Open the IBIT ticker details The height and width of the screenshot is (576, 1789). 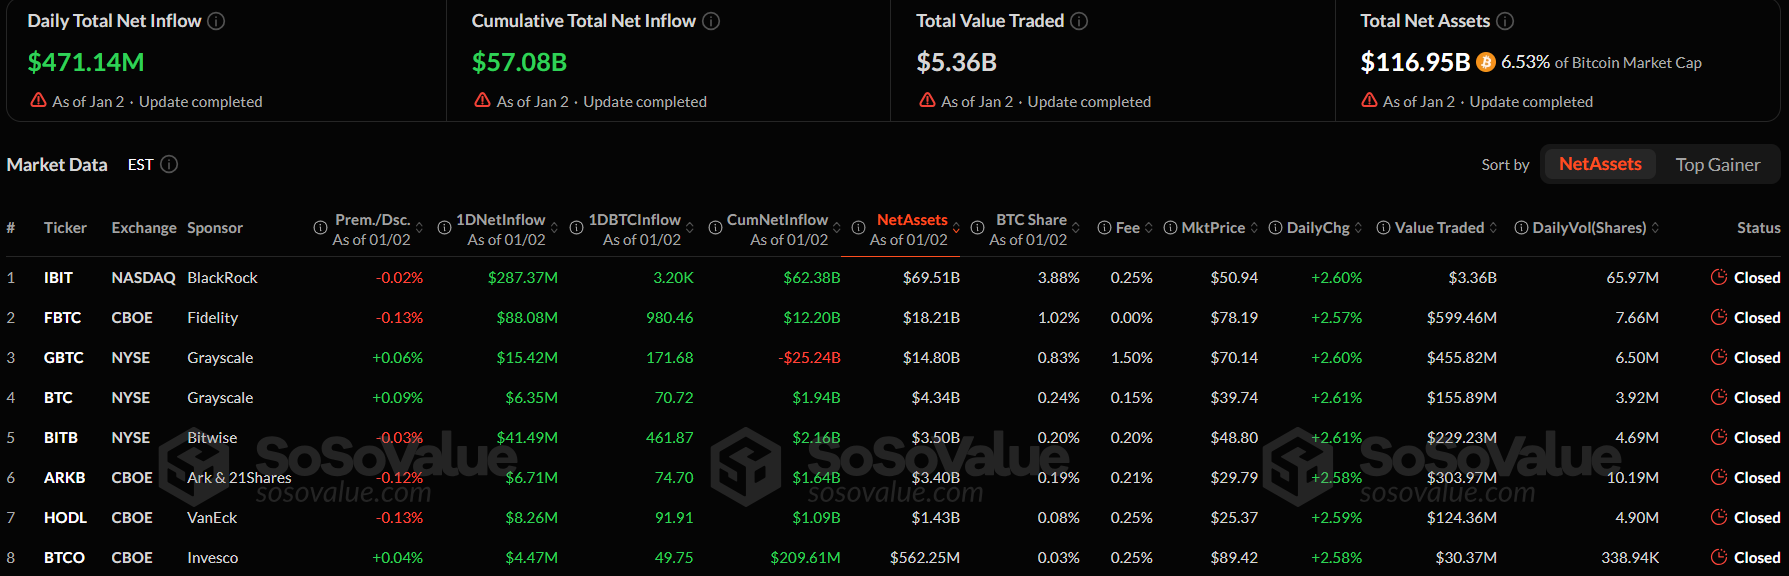point(60,277)
